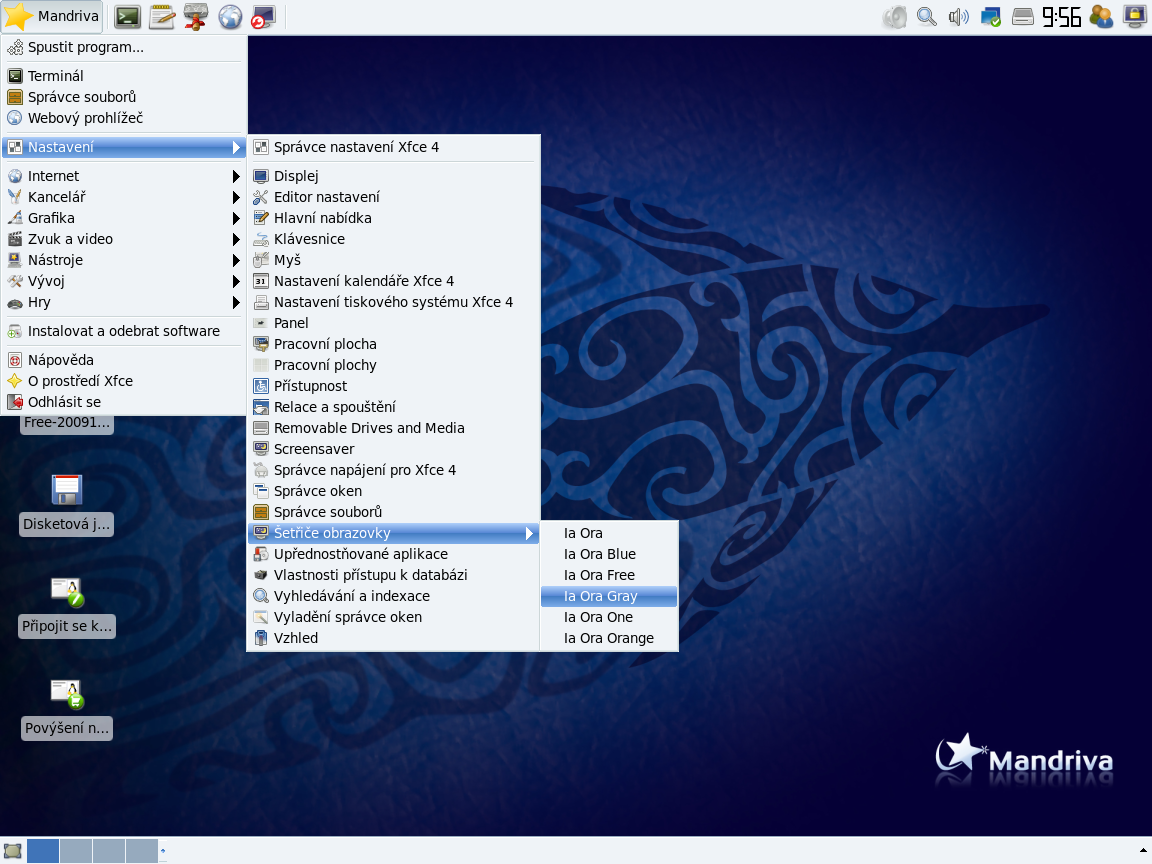Switch to the second workspace in pager
The width and height of the screenshot is (1152, 864).
(76, 851)
